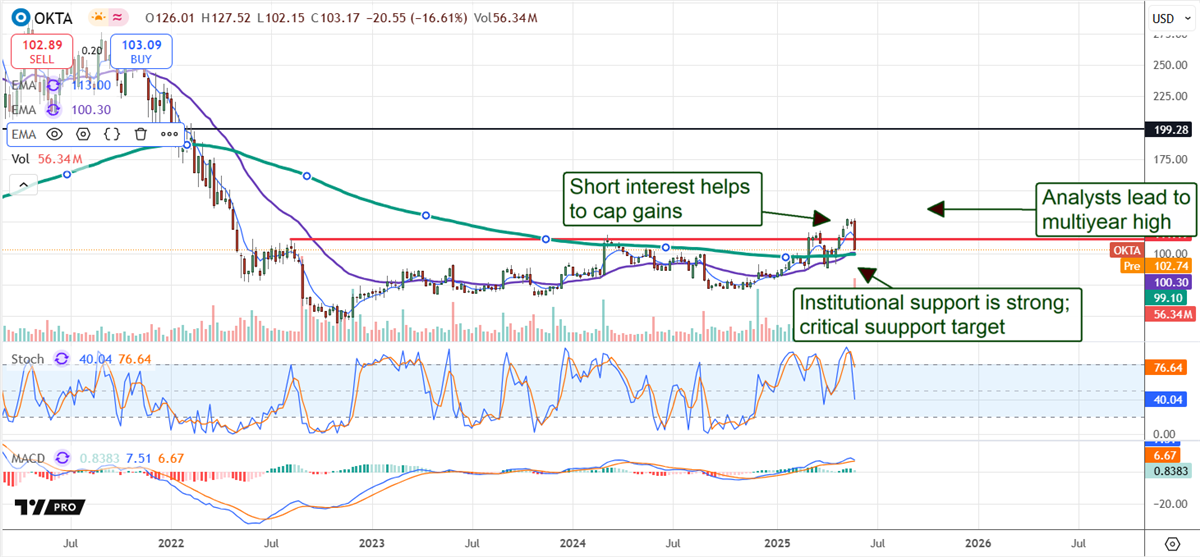Click the red OKTA price label on scale
Image resolution: width=1200 pixels, height=557 pixels.
click(1126, 250)
